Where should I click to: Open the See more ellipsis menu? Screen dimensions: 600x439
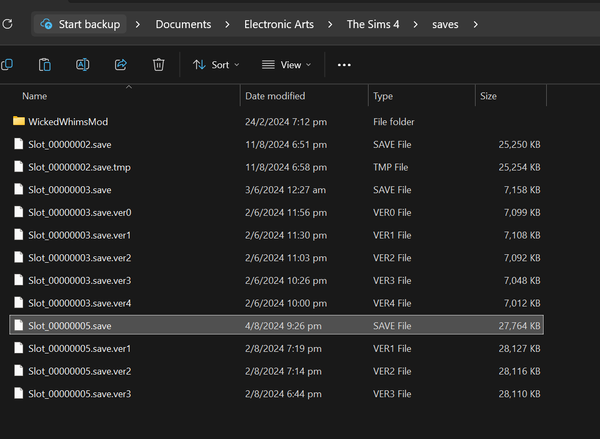pyautogui.click(x=344, y=65)
